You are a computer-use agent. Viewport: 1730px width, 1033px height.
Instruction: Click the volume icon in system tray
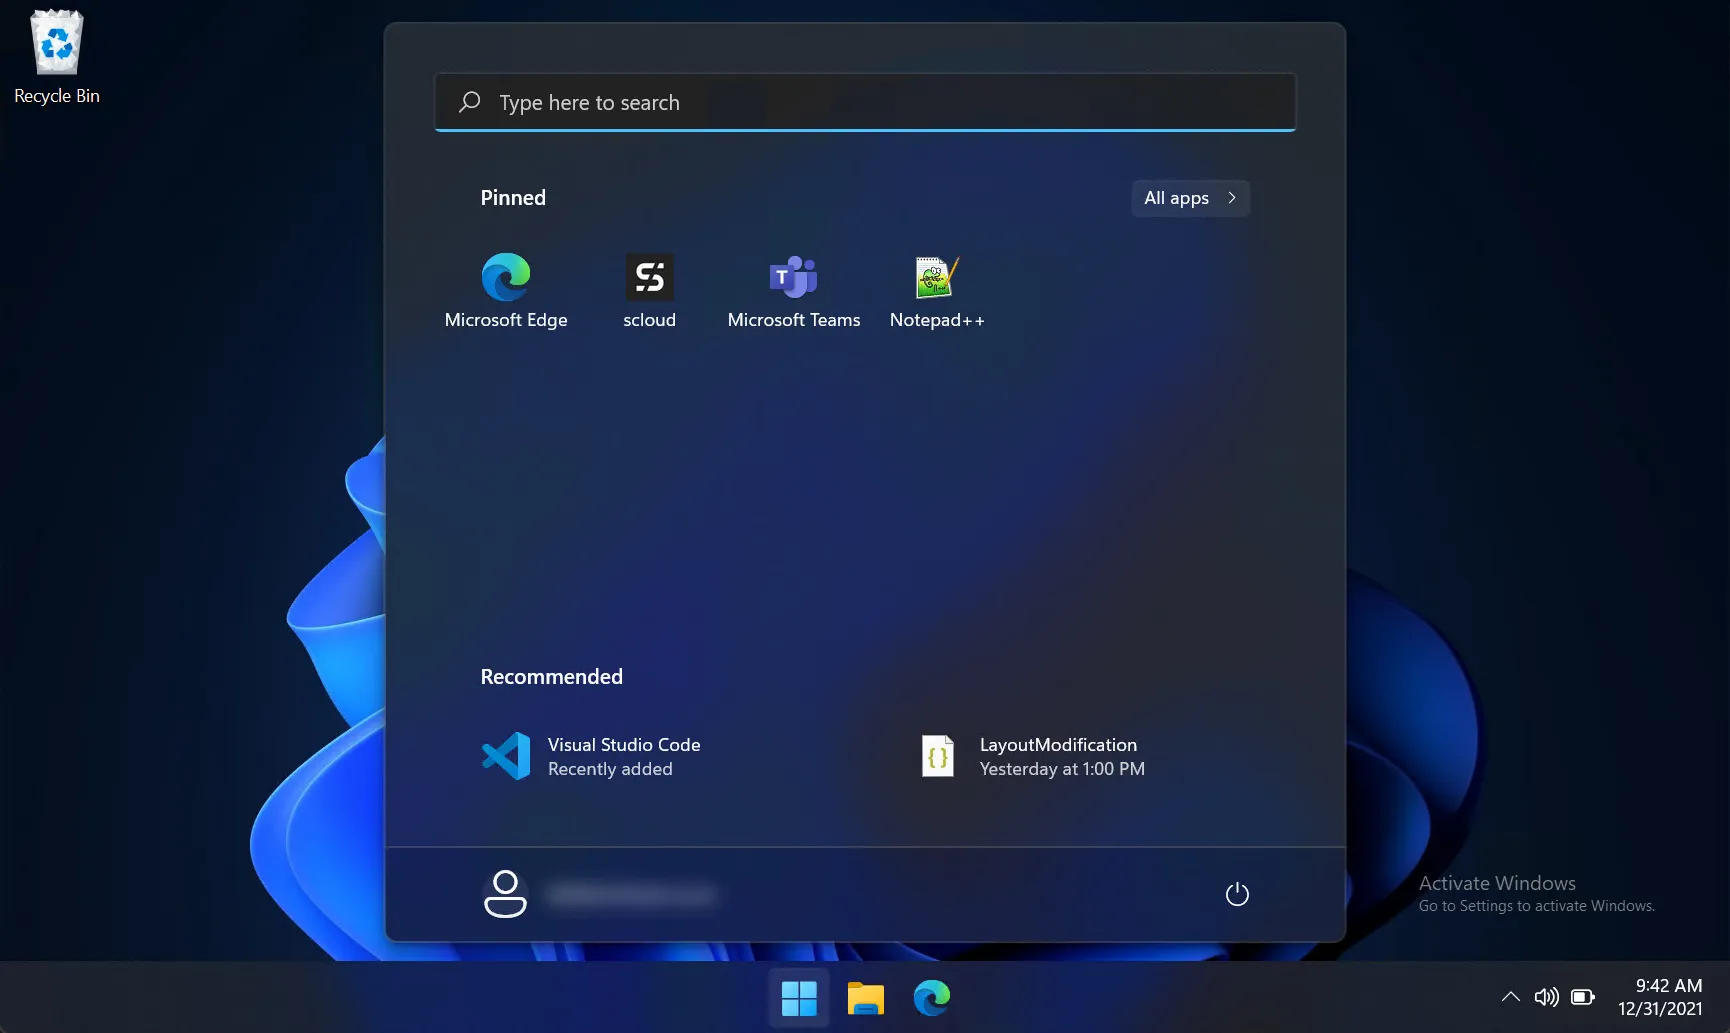[1547, 997]
